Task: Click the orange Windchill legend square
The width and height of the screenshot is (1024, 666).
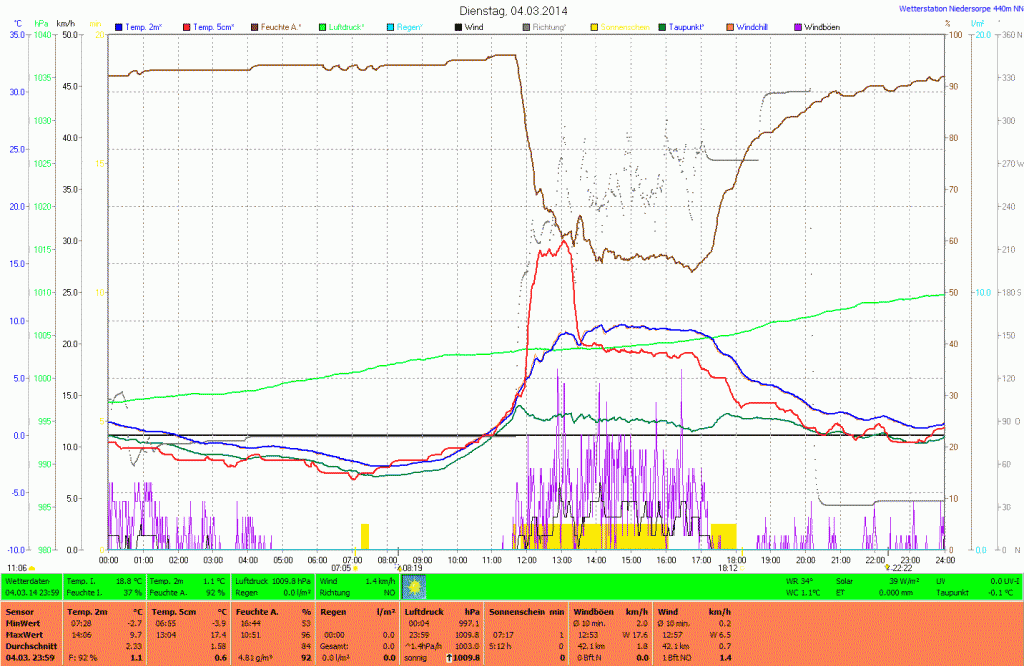Action: (729, 27)
